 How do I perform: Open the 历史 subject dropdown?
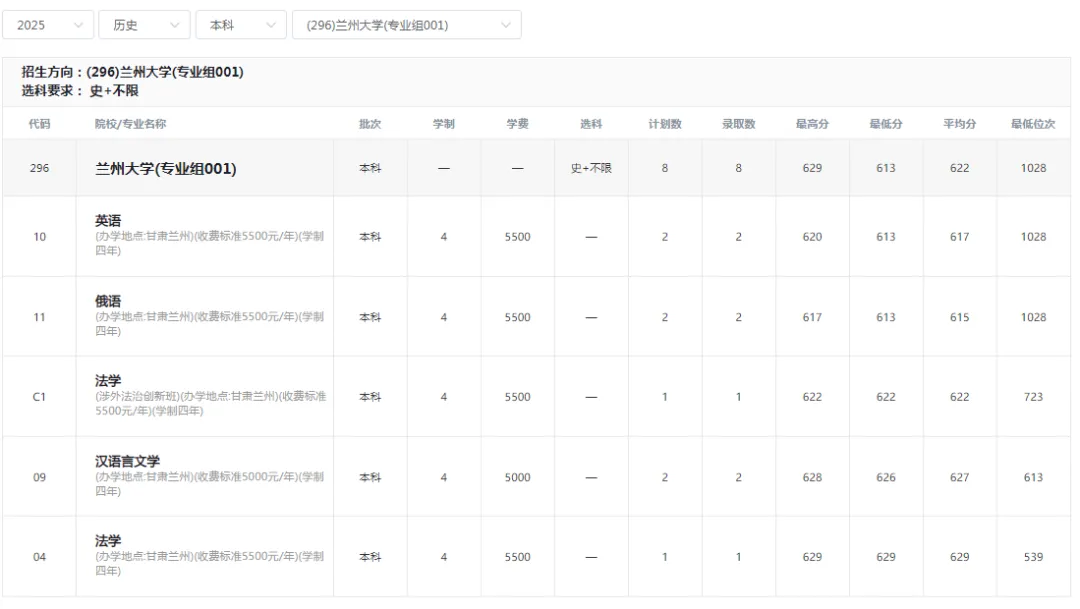[145, 25]
